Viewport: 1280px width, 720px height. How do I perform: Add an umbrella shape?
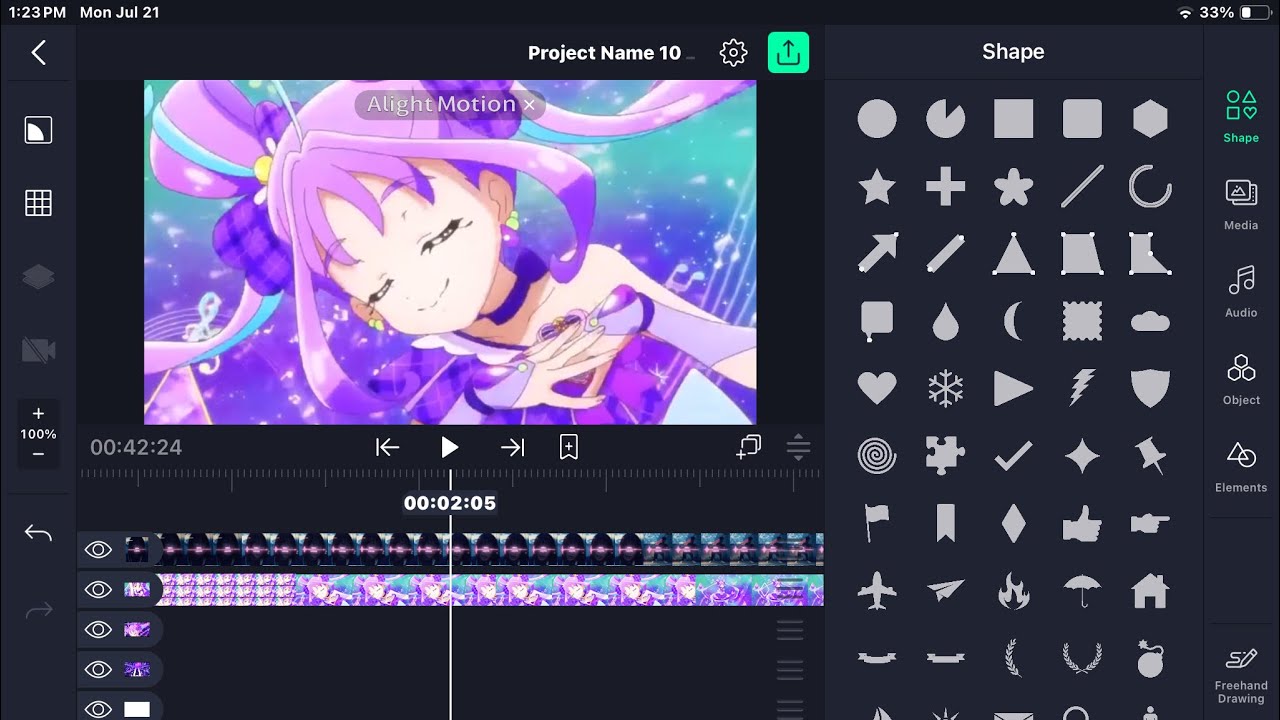click(x=1082, y=591)
